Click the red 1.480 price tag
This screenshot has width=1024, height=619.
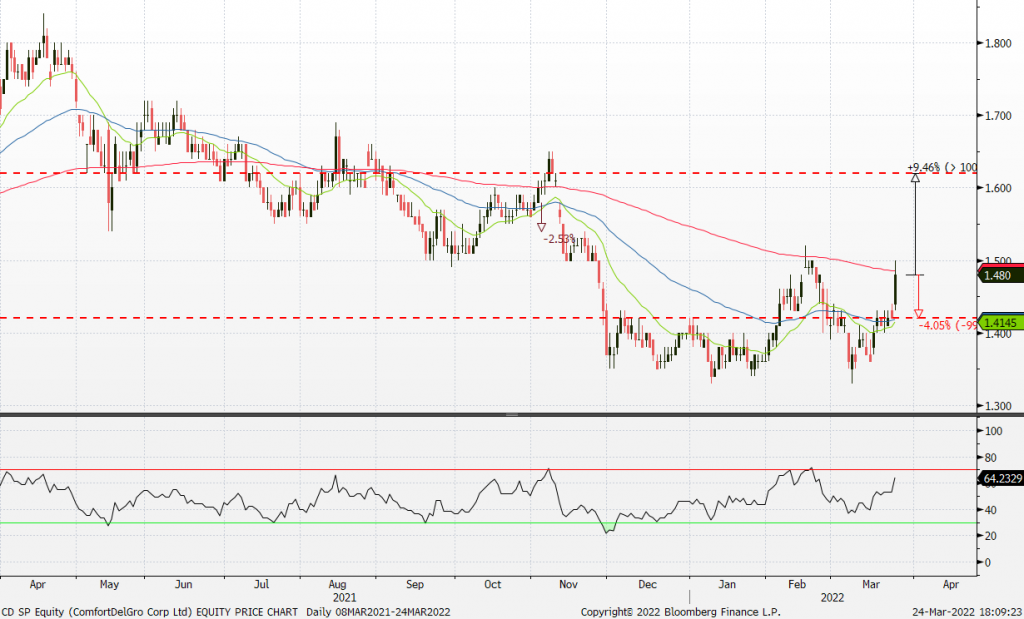[x=1000, y=275]
